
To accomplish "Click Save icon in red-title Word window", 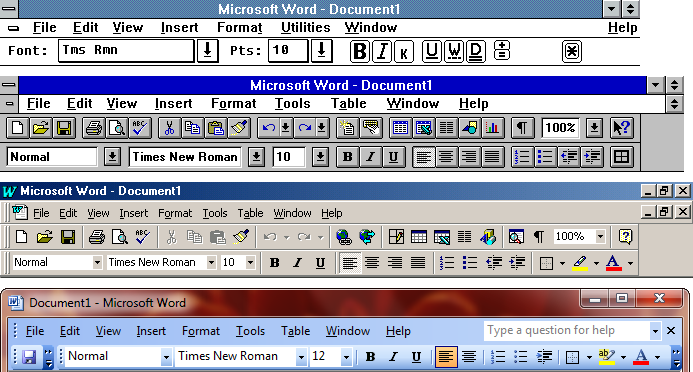I will click(29, 357).
